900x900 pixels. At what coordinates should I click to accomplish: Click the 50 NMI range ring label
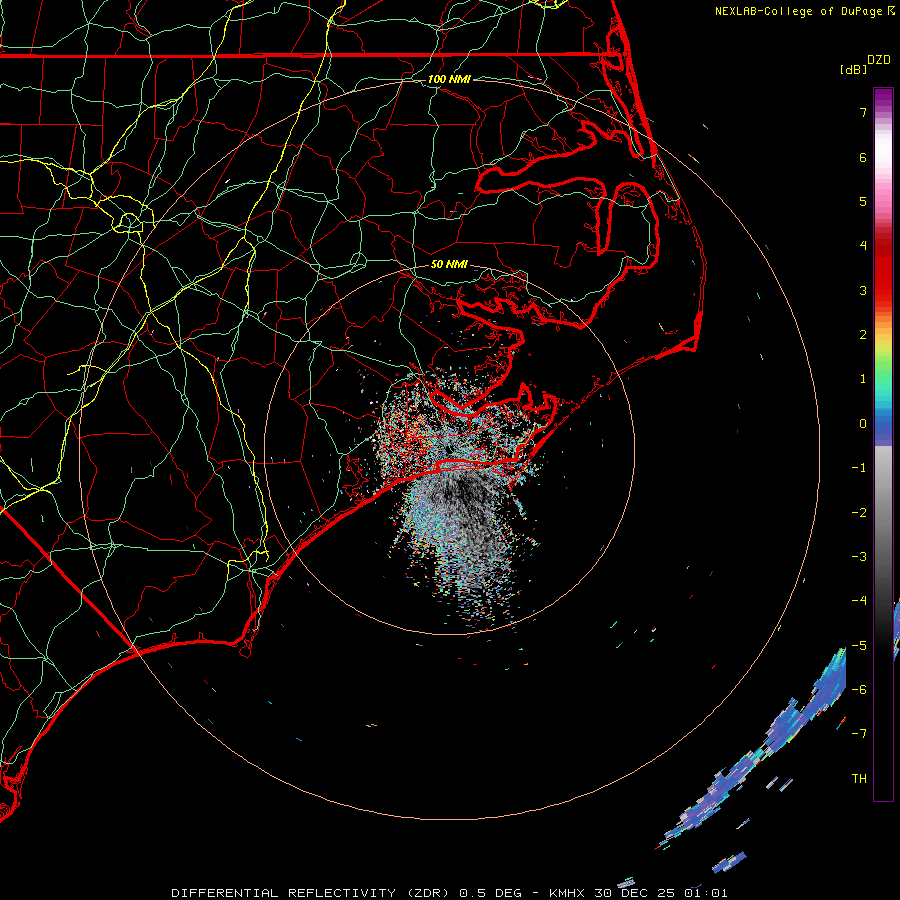point(449,264)
